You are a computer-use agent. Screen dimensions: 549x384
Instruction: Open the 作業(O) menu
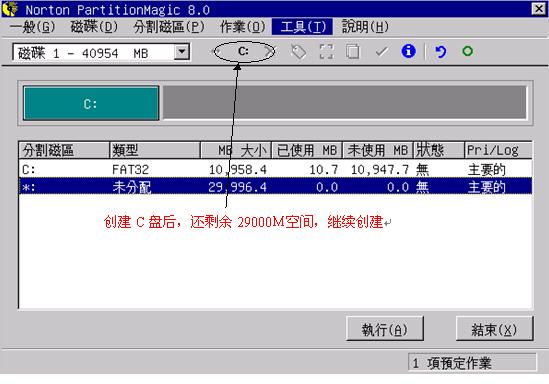(x=243, y=27)
